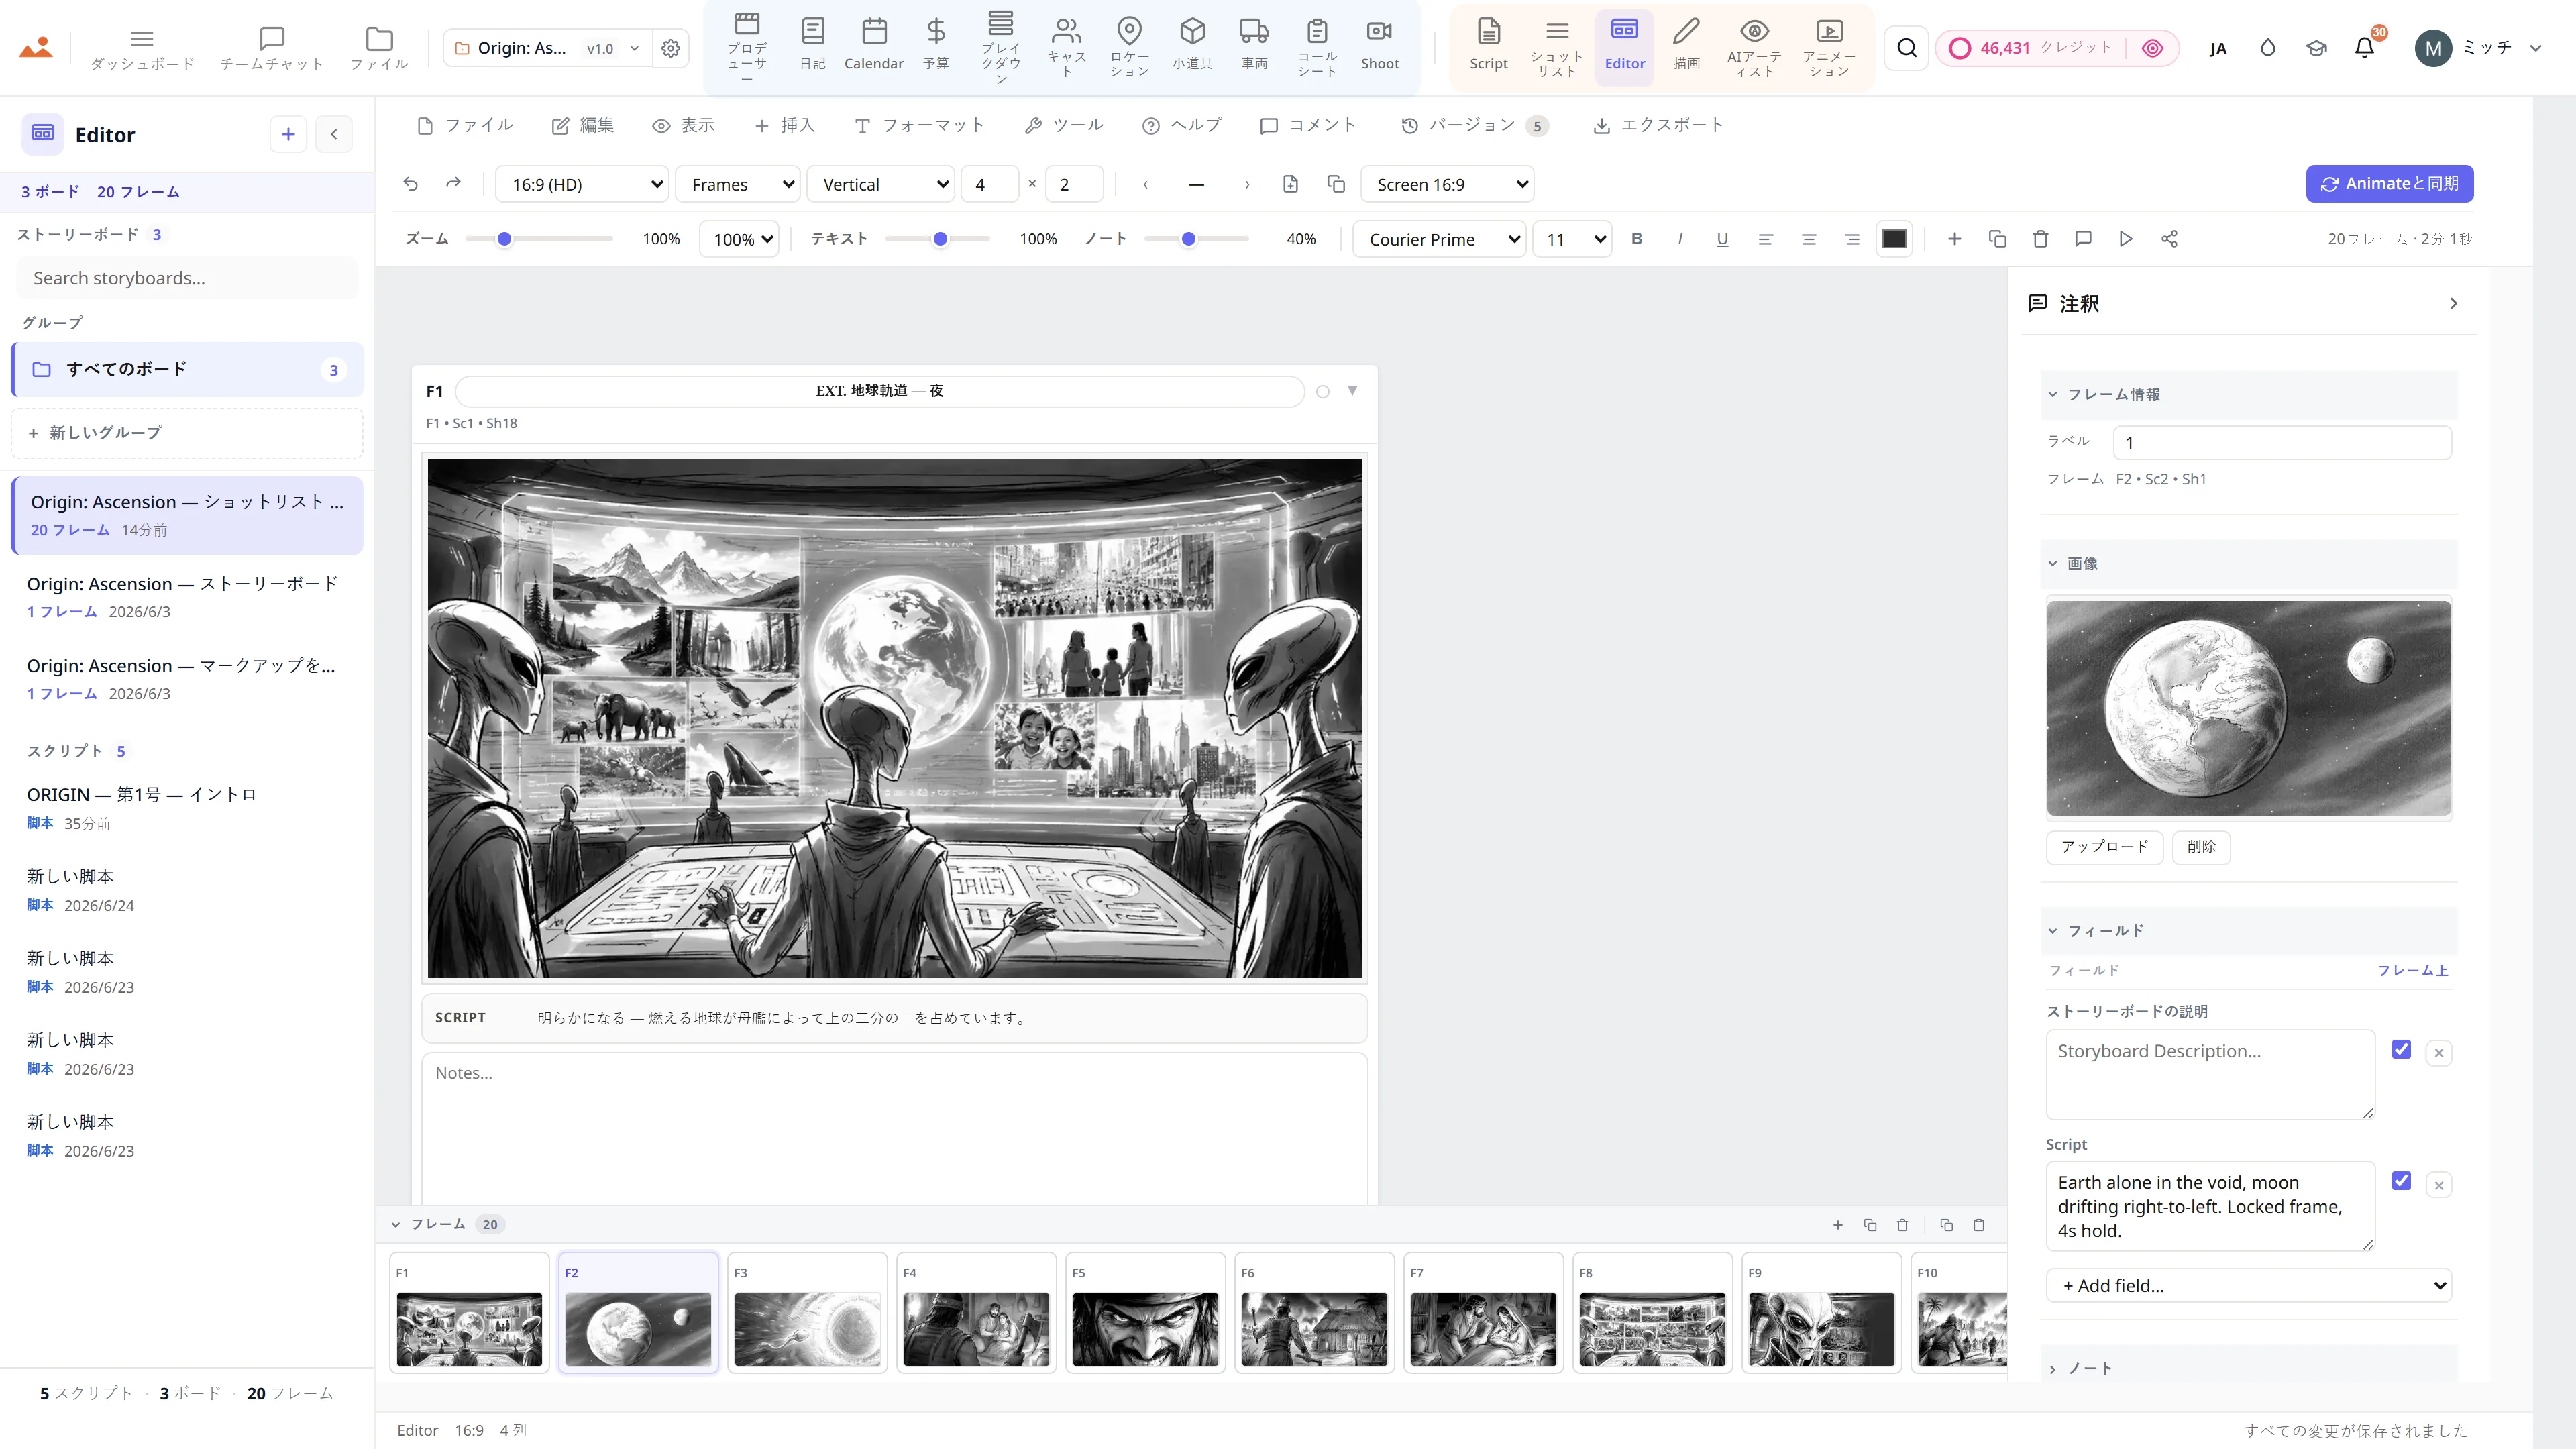Remove the Script field with x

(x=2438, y=1185)
